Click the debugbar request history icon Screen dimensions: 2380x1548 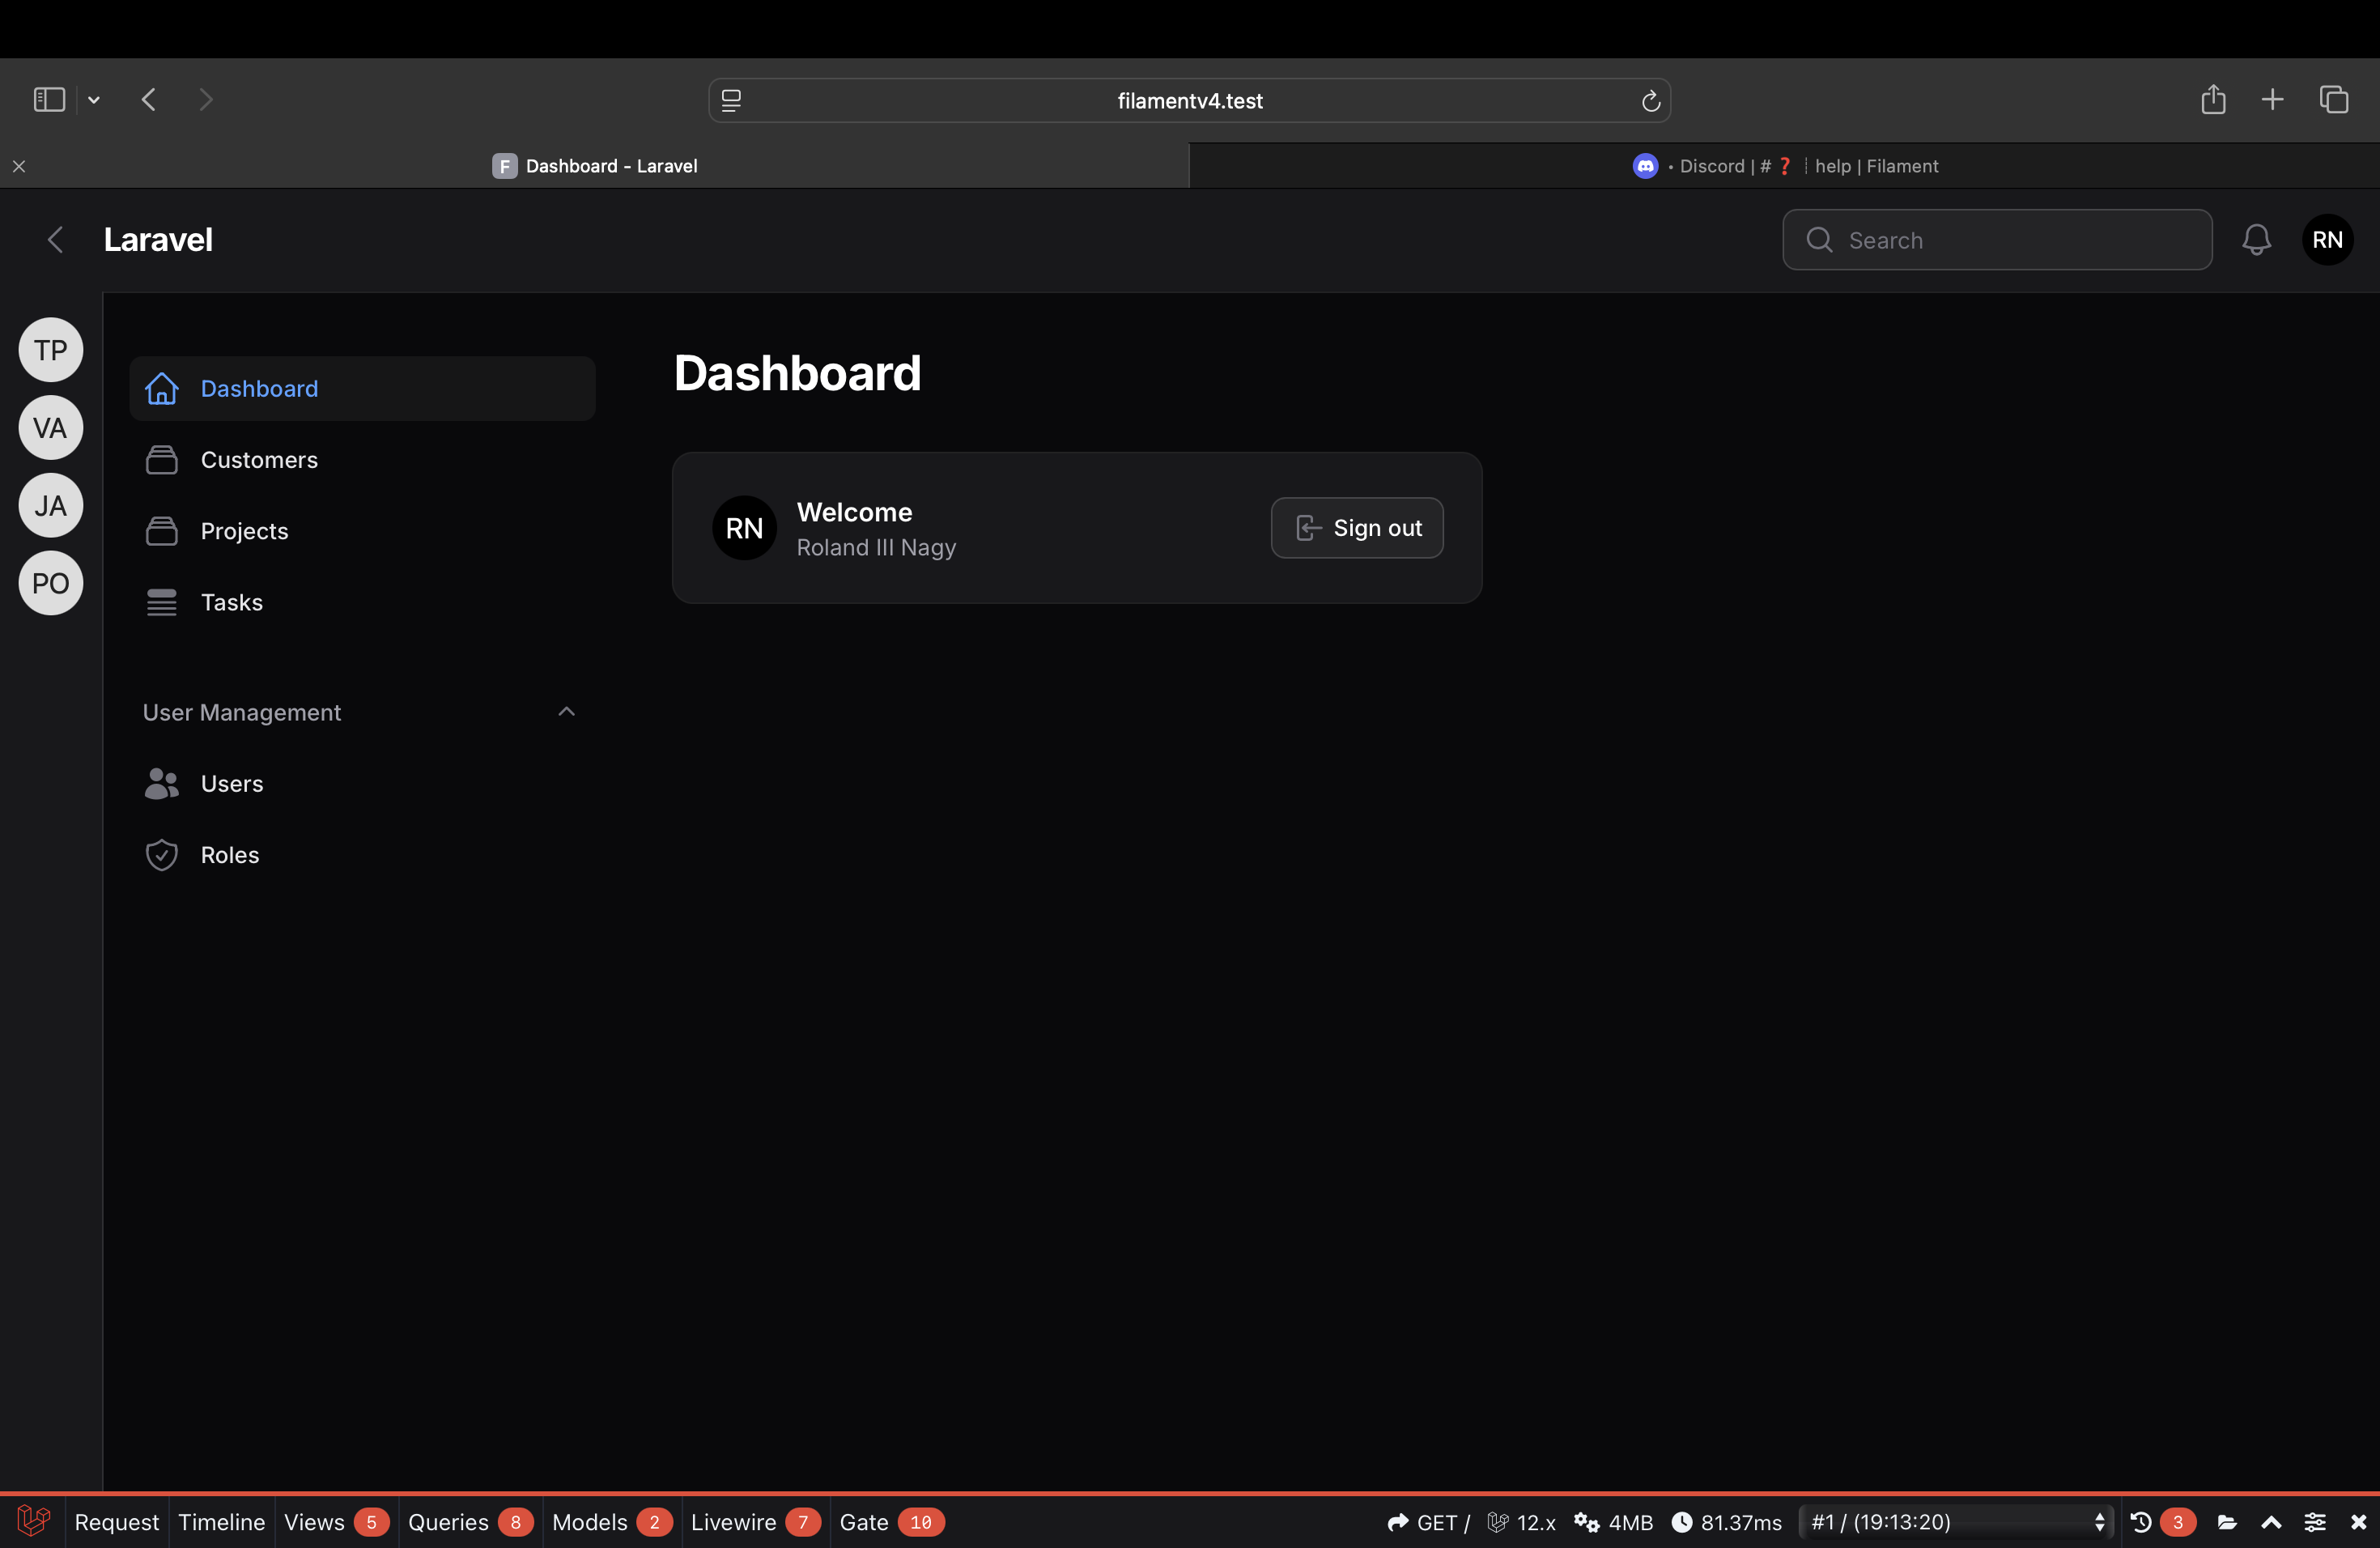coord(2141,1522)
